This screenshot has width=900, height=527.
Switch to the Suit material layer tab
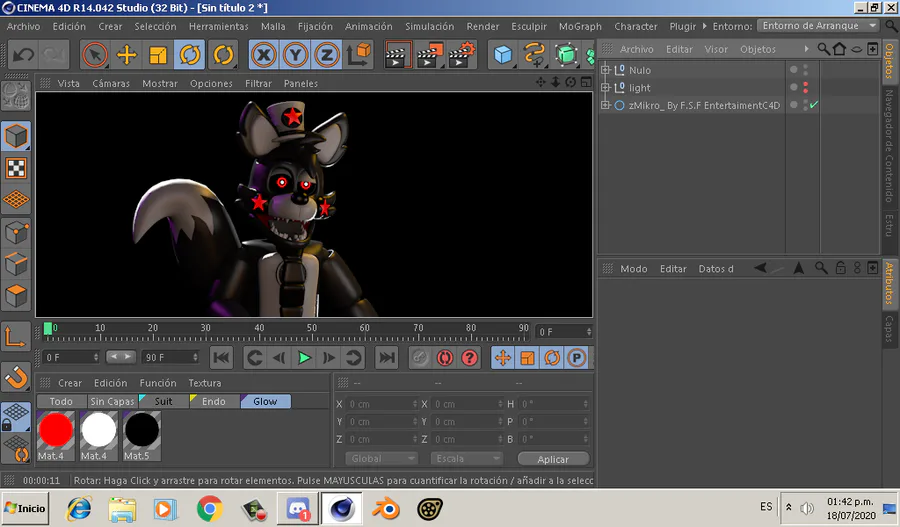(x=164, y=401)
